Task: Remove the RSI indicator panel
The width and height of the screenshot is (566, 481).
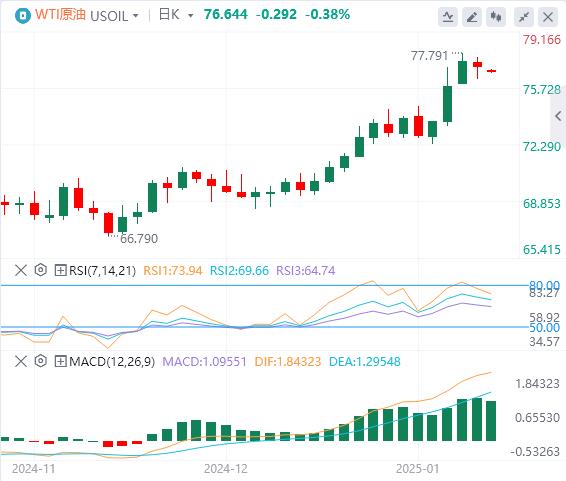Action: (x=21, y=270)
